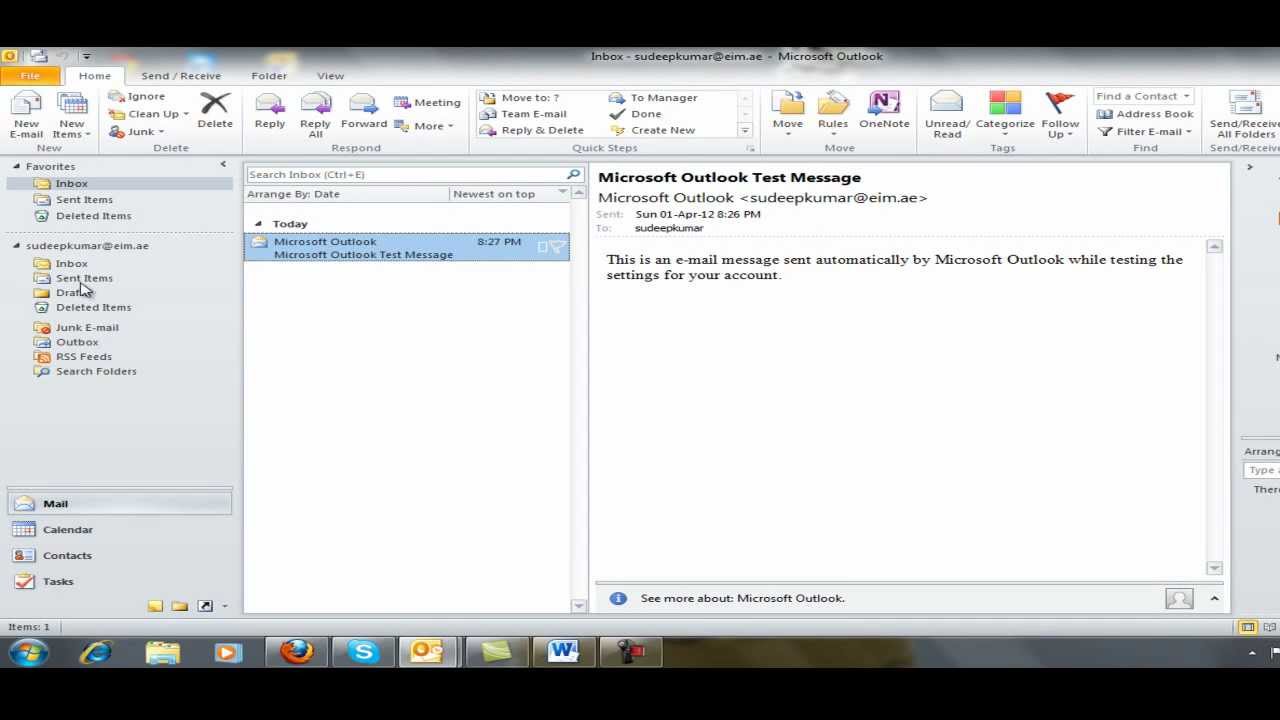The image size is (1280, 720).
Task: Open the Outbox folder
Action: click(x=77, y=342)
